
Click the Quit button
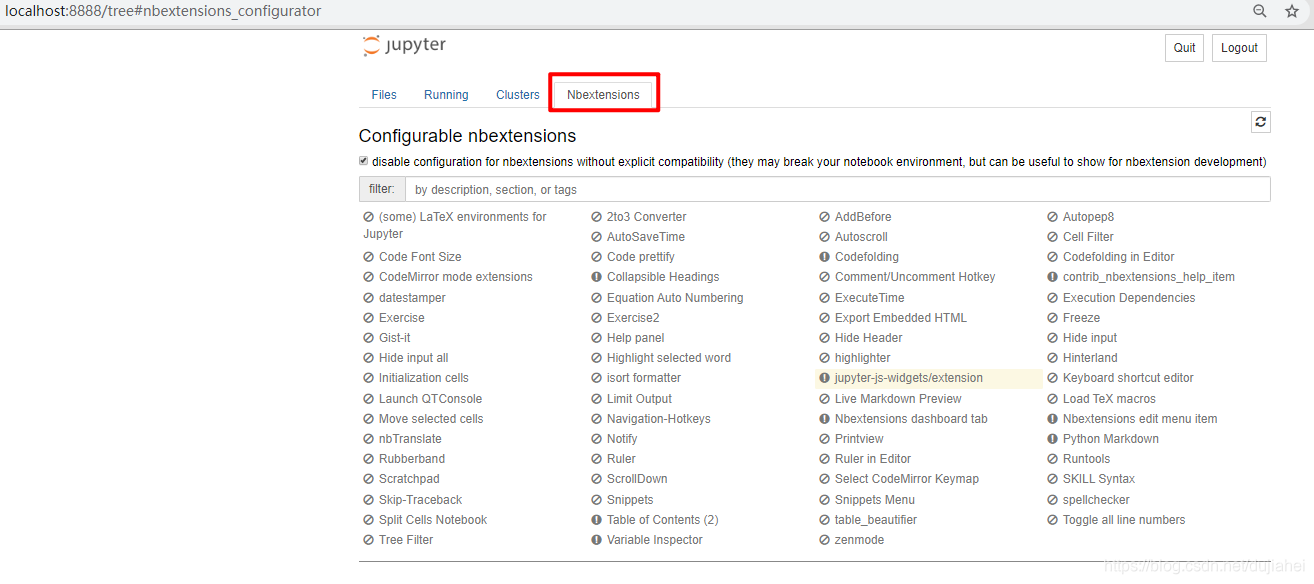pos(1185,48)
